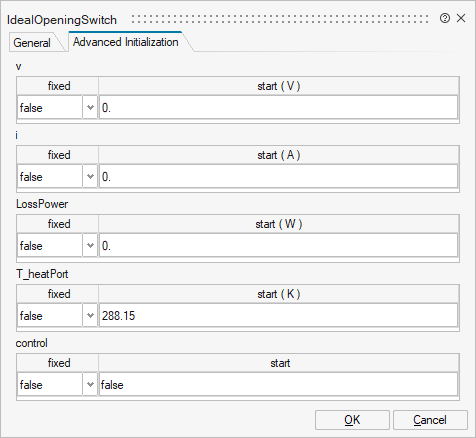Expand the T_heatPort fixed dropdown arrow

(90, 315)
